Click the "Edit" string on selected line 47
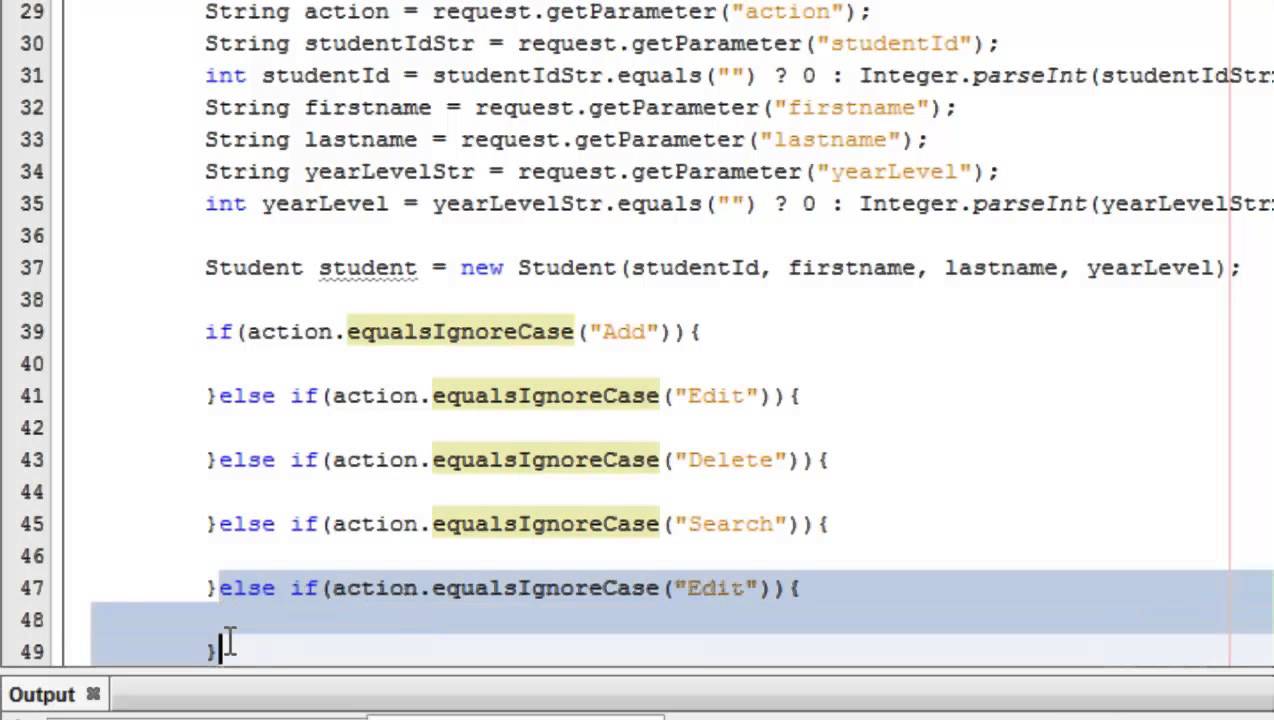 [716, 588]
